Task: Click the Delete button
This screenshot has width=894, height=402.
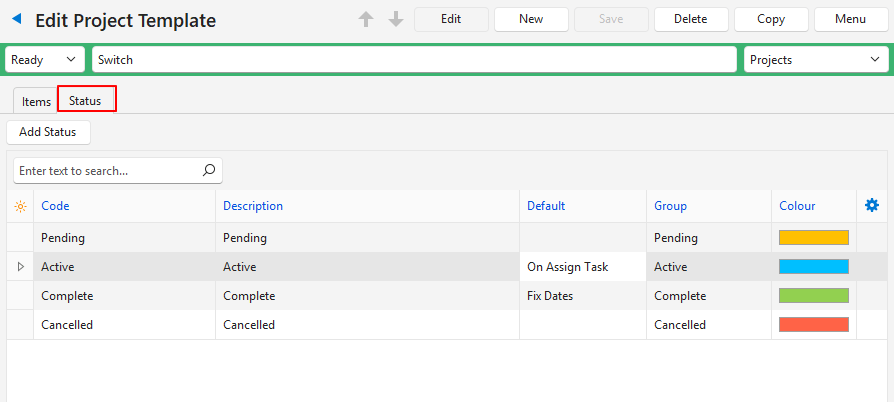Action: point(691,19)
